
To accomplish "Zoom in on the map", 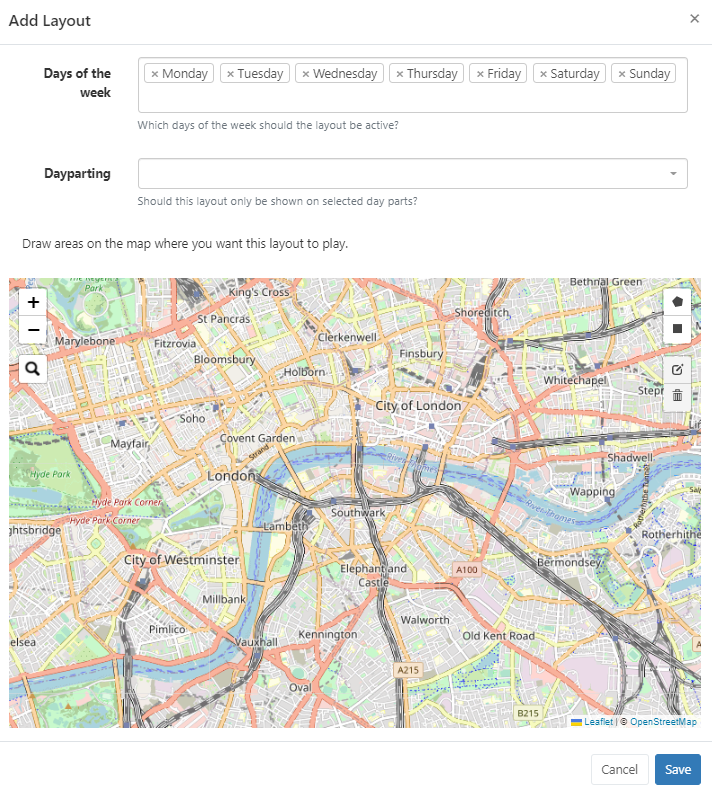I will point(34,302).
